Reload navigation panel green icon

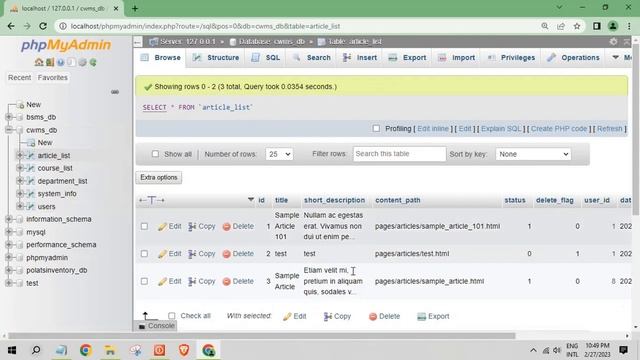(93, 62)
